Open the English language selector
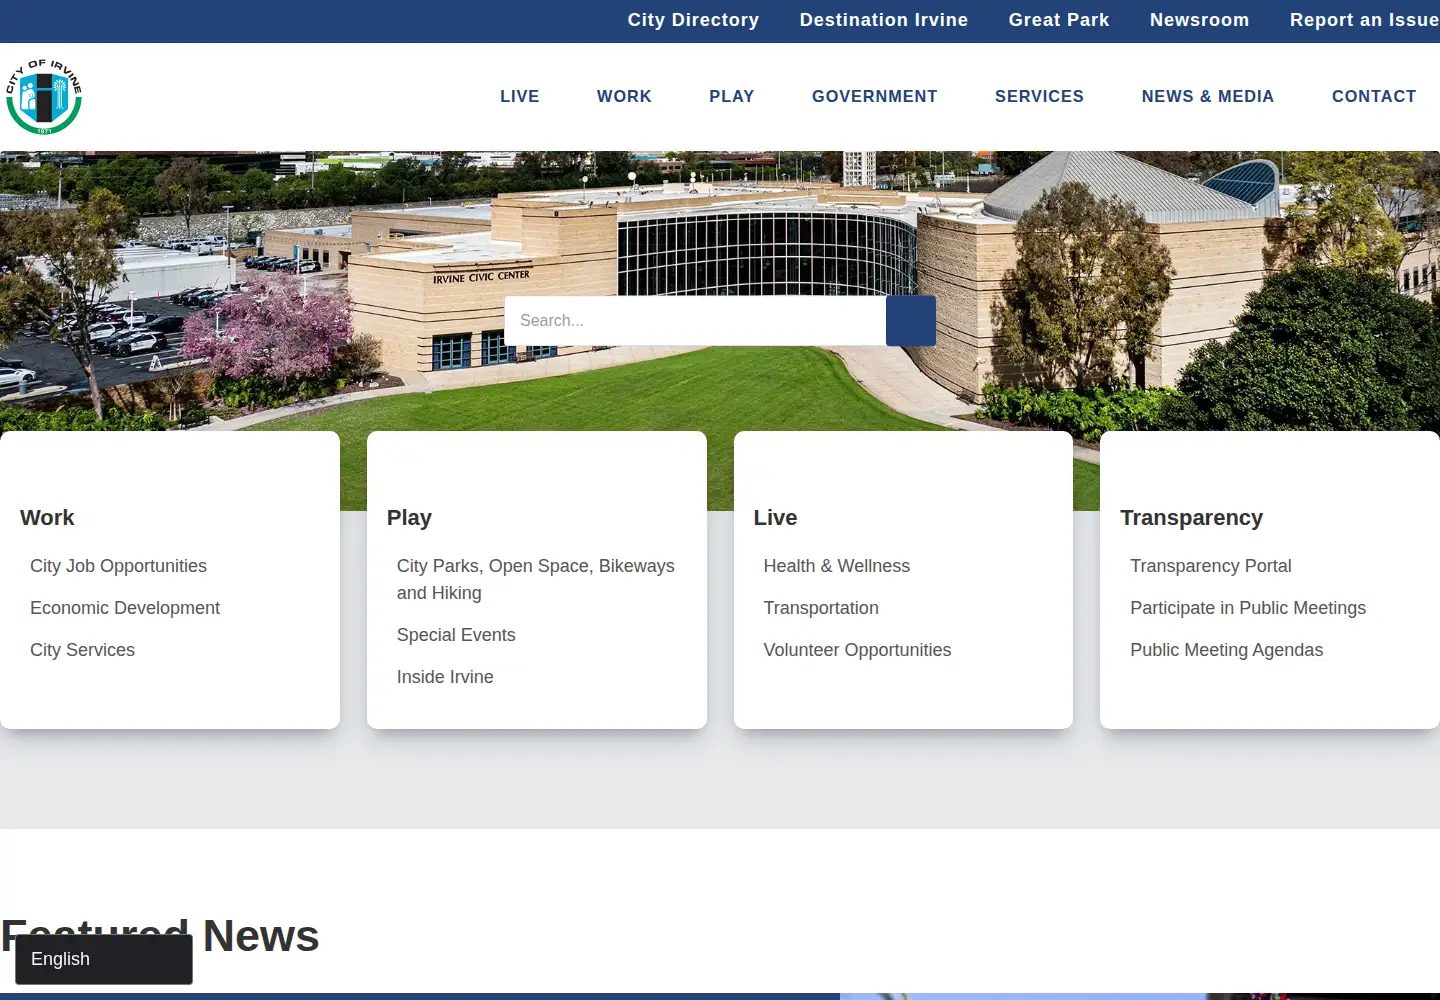1440x1000 pixels. point(104,959)
